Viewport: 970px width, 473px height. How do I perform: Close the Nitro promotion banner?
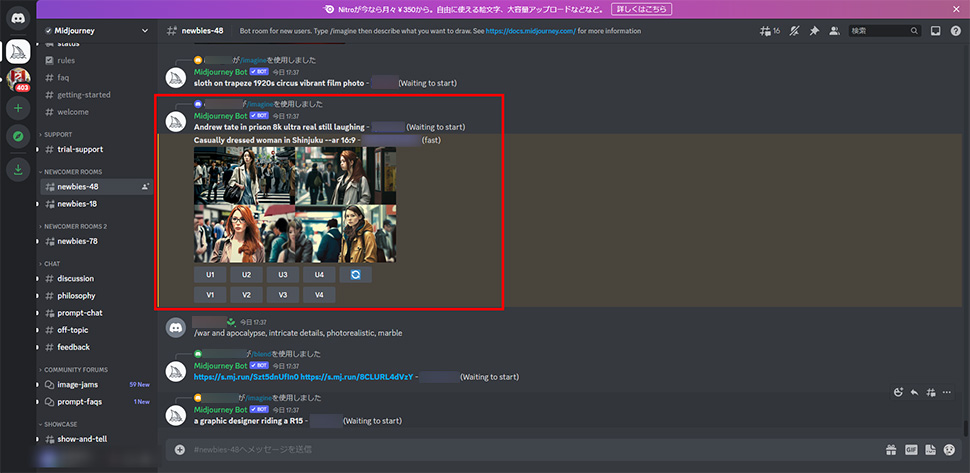click(955, 9)
